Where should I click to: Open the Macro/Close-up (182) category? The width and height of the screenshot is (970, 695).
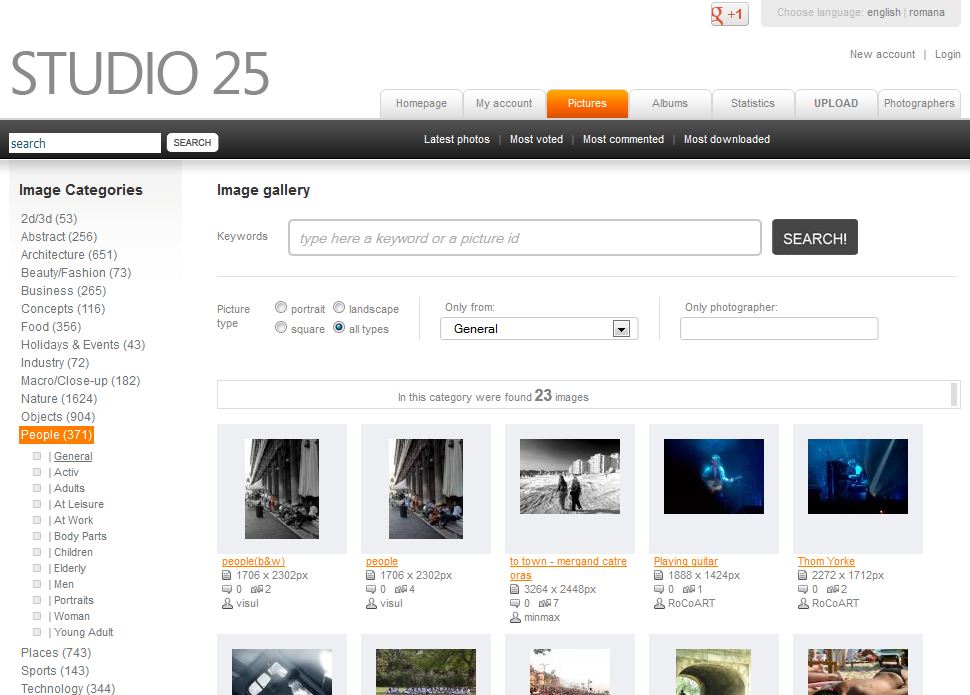coord(80,381)
